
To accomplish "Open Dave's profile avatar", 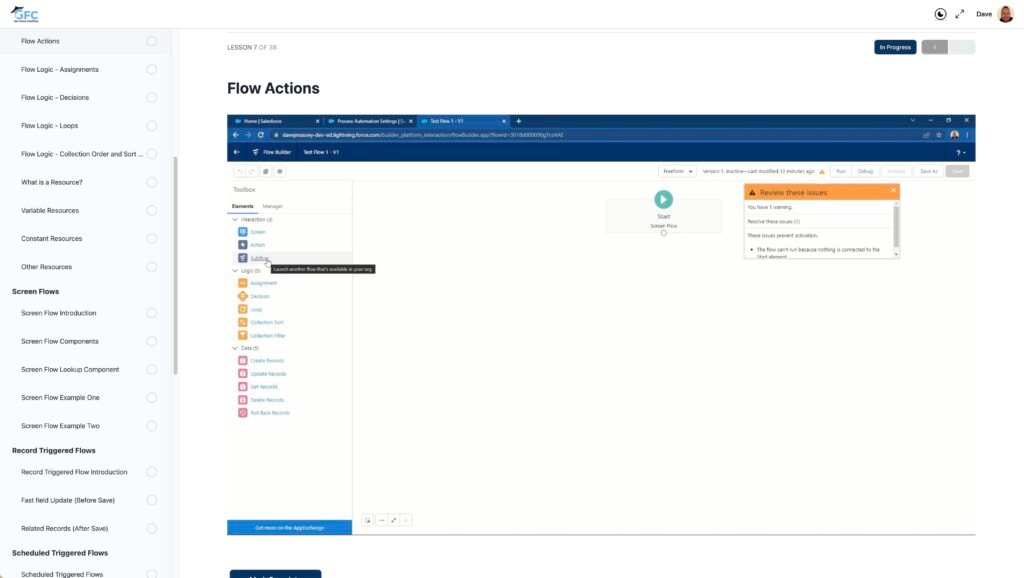I will coord(1006,14).
